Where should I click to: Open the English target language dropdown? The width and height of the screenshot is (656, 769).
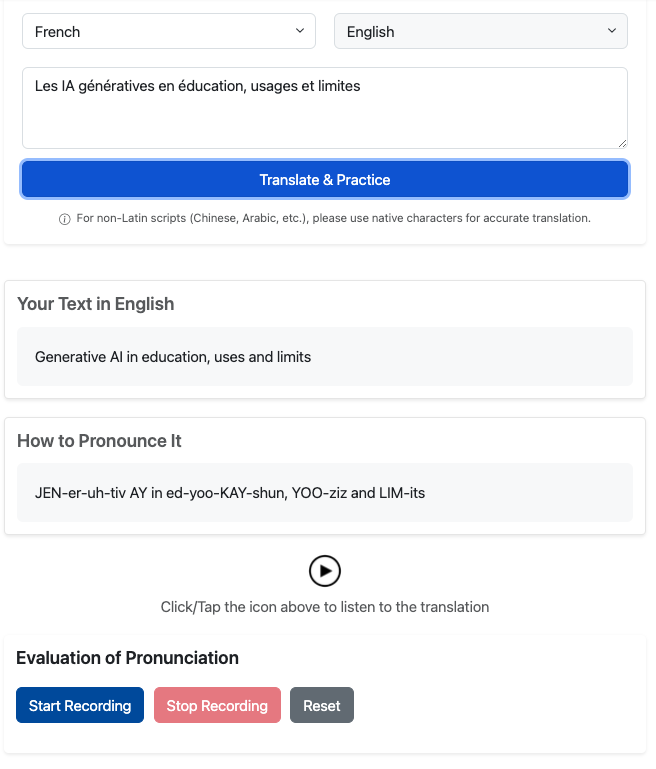pos(480,32)
